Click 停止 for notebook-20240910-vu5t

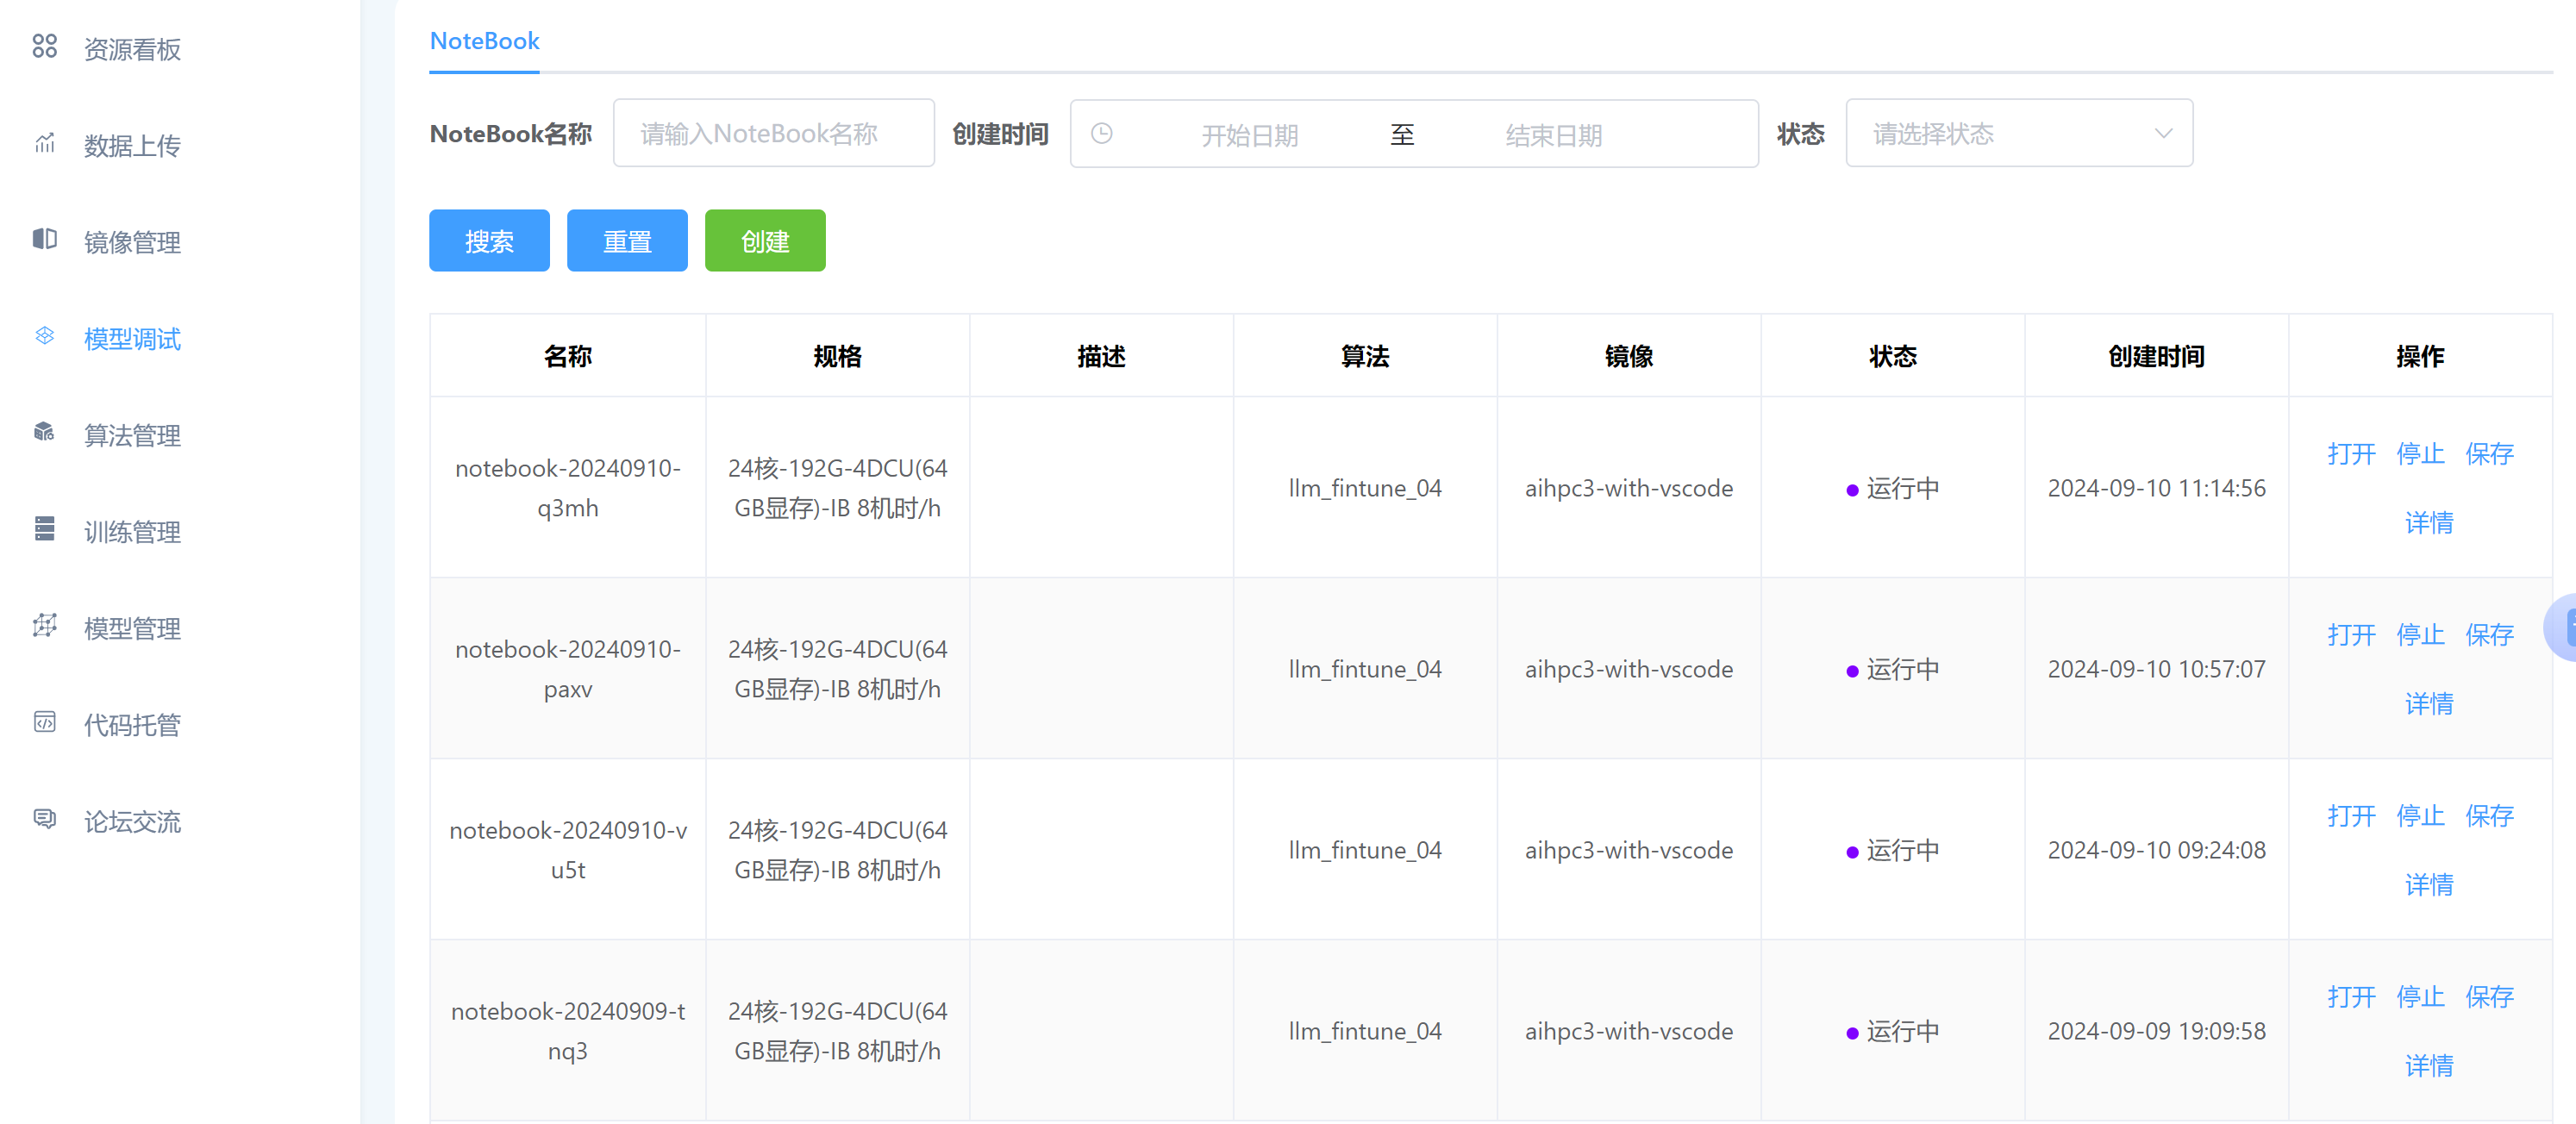(2420, 816)
